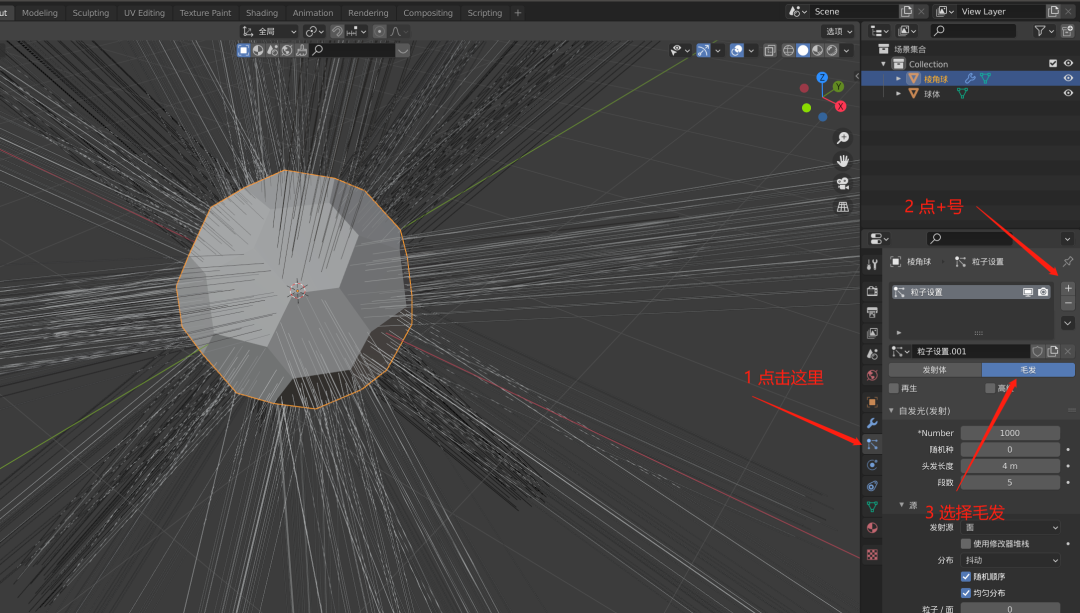This screenshot has height=613, width=1080.
Task: Switch to the UV Editing workspace tab
Action: (145, 12)
